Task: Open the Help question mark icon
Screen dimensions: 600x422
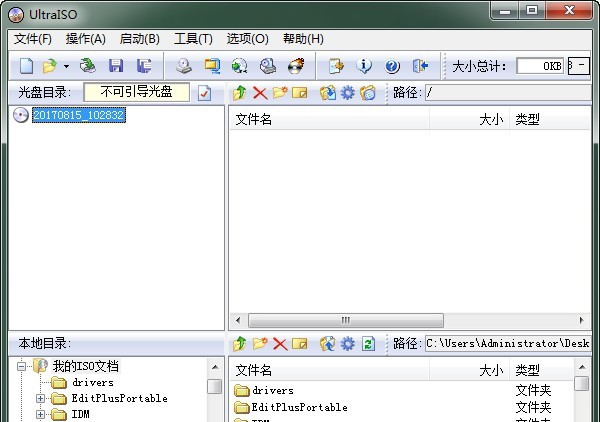Action: tap(392, 66)
